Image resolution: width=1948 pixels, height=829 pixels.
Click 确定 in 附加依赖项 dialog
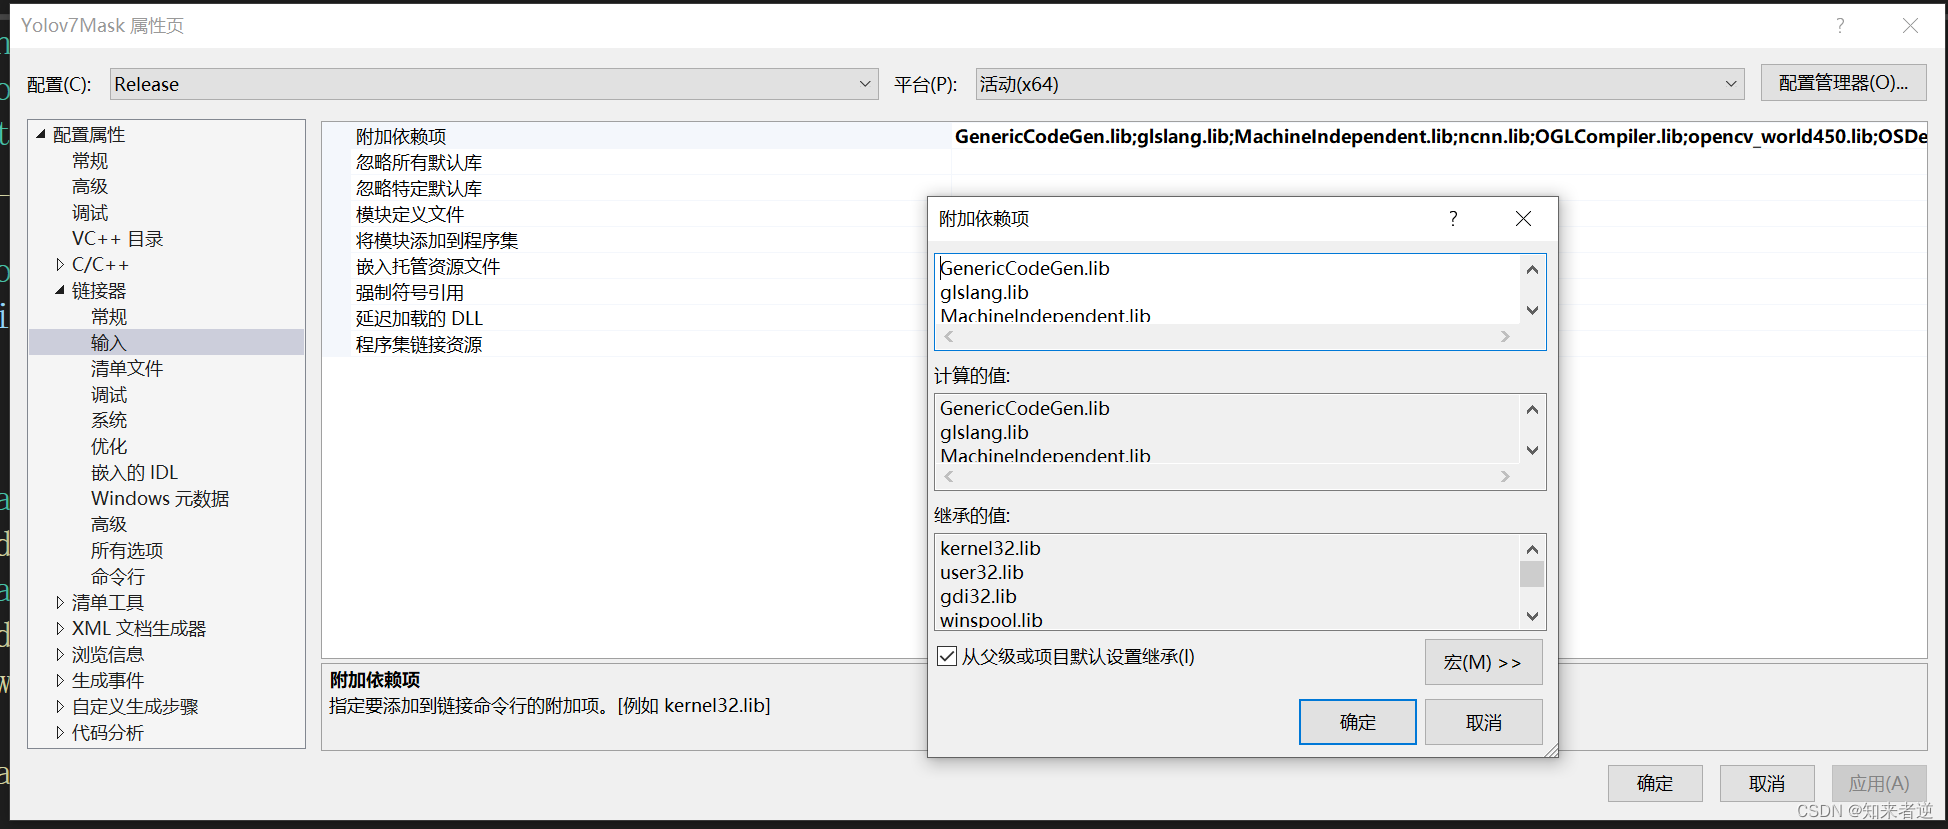1358,722
